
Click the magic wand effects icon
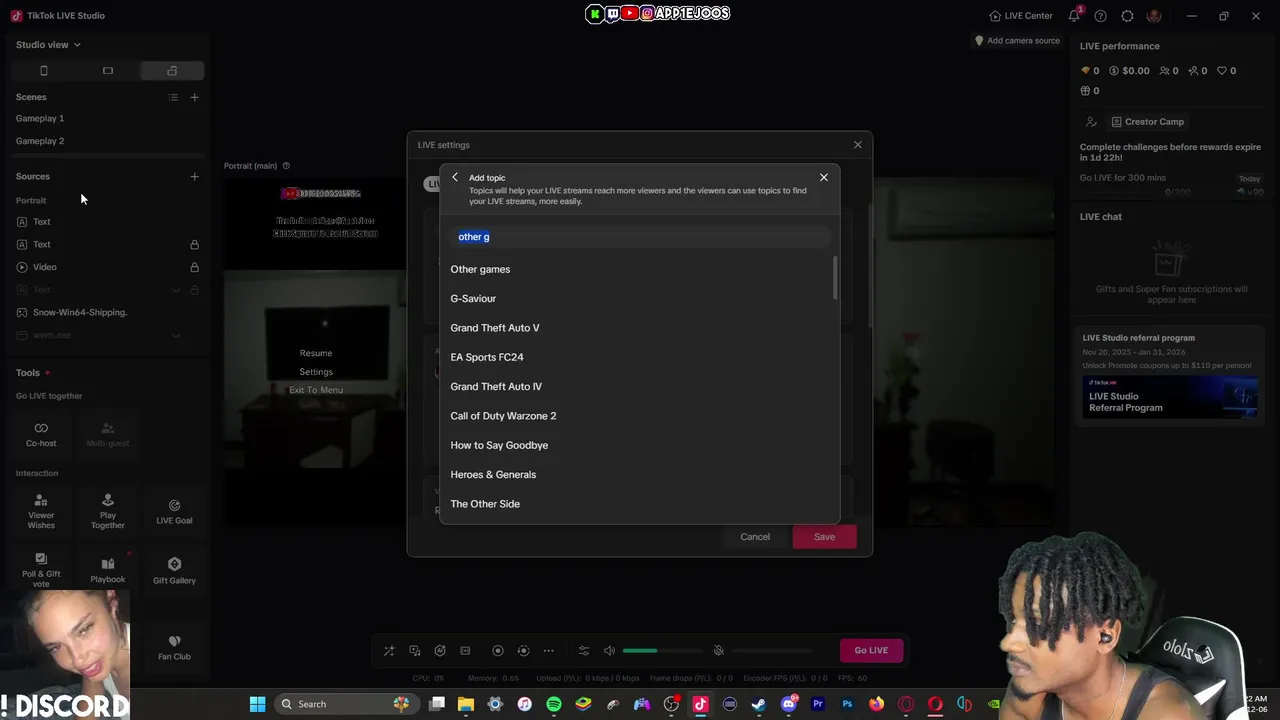389,651
